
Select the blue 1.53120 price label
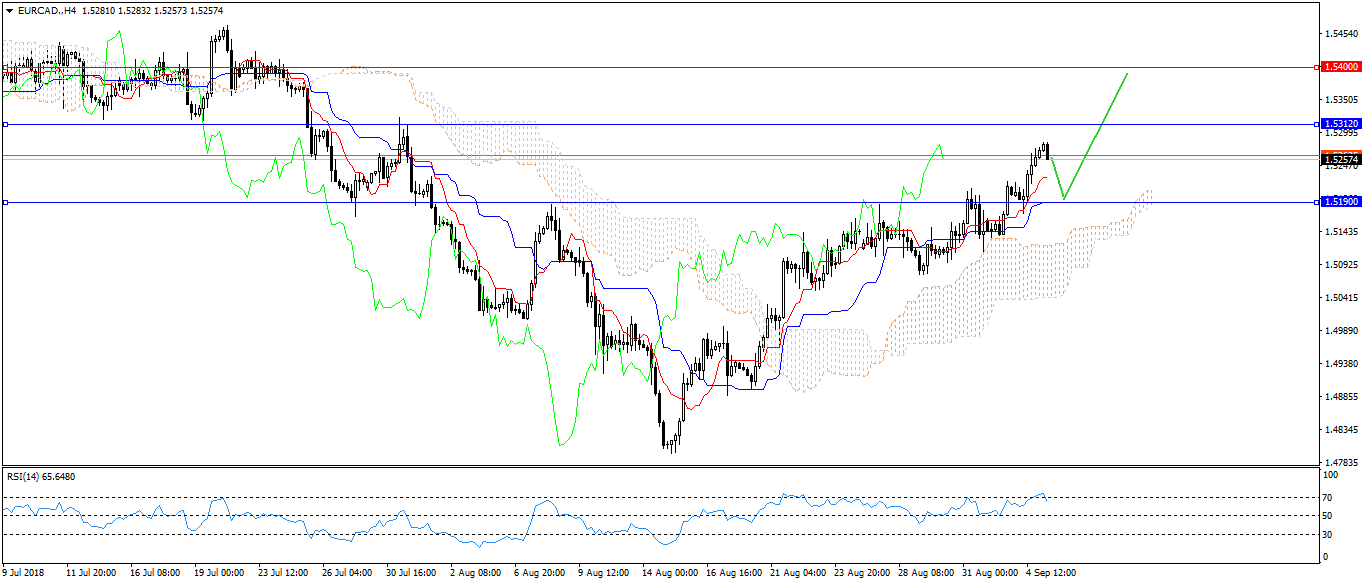click(x=1339, y=123)
